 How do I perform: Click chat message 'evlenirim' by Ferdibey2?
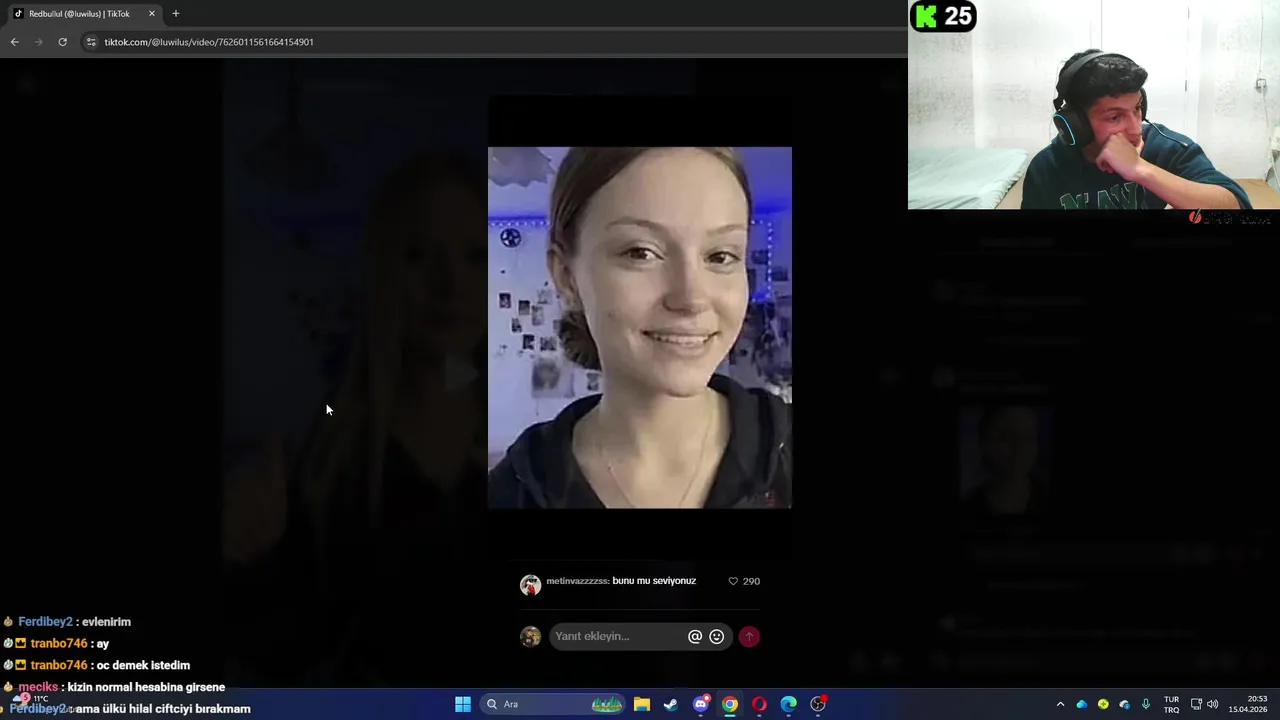106,622
